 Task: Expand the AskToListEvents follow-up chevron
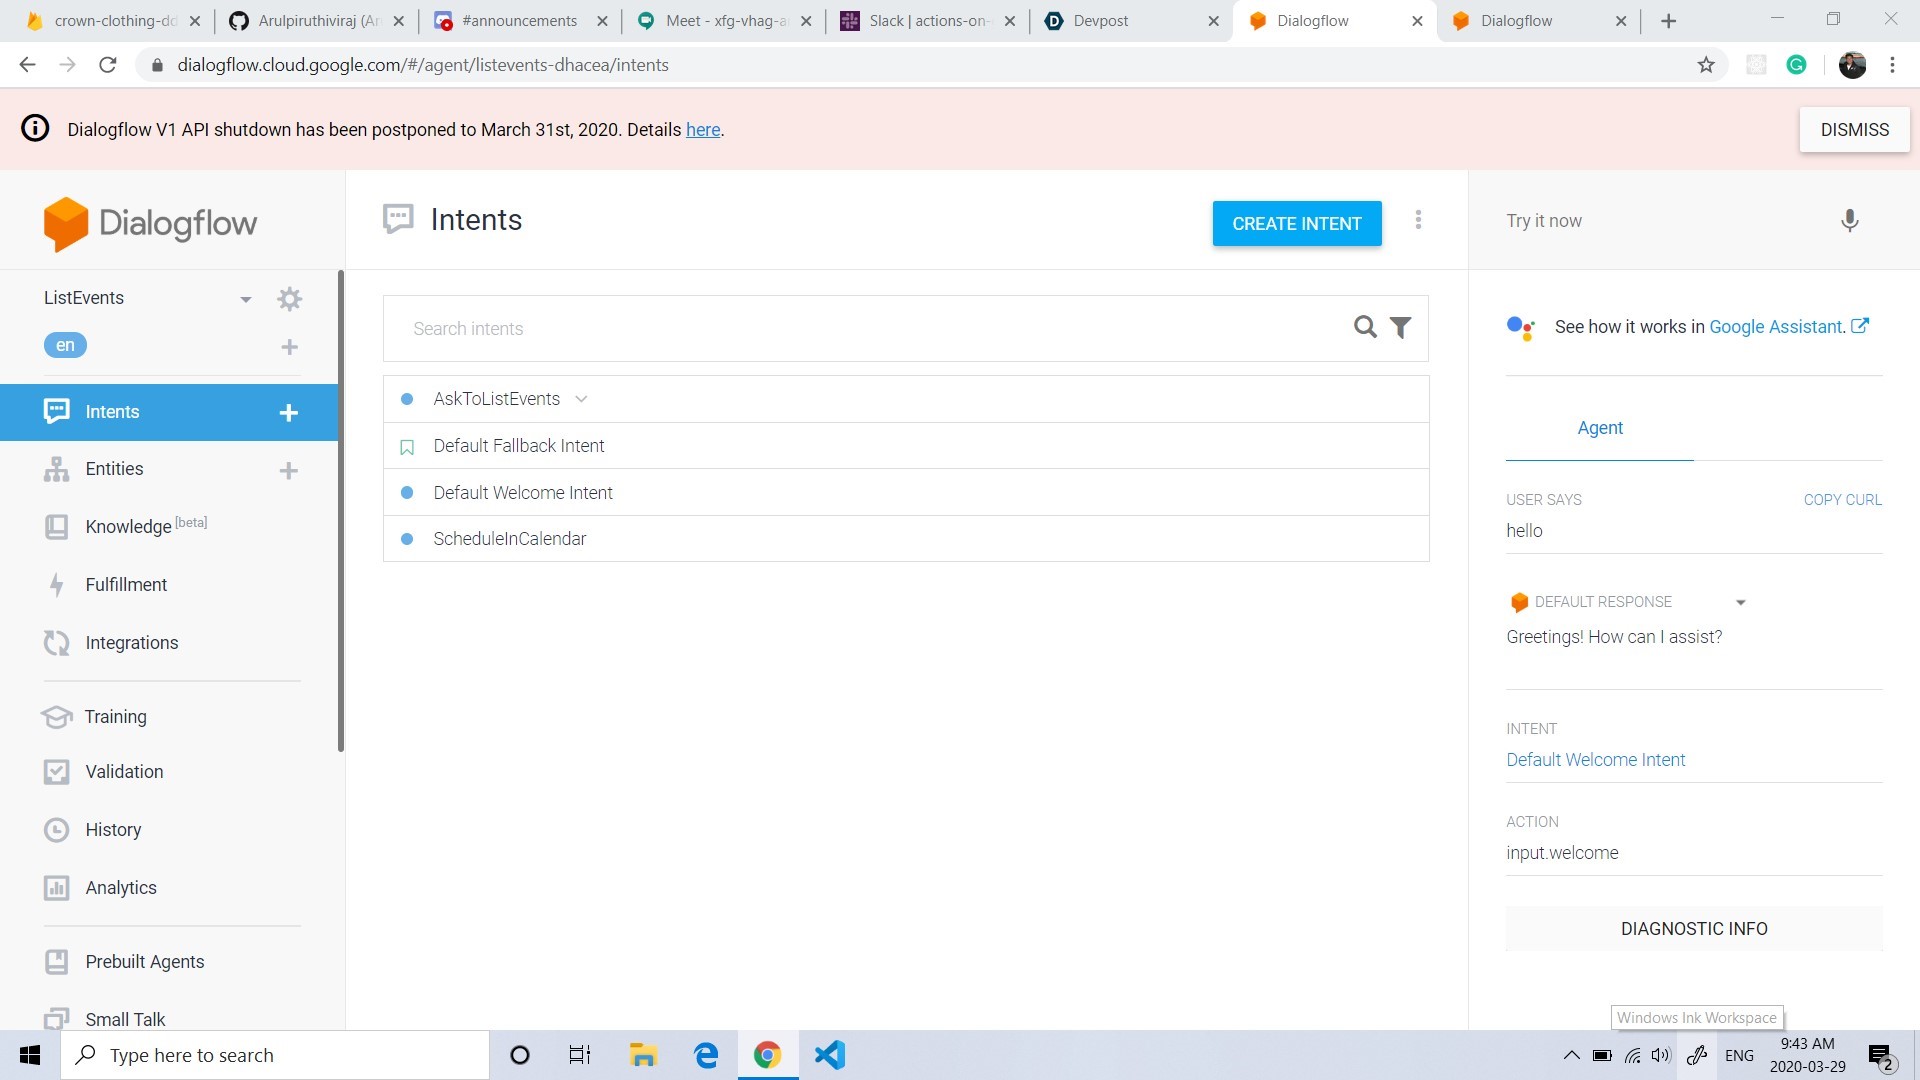point(581,399)
